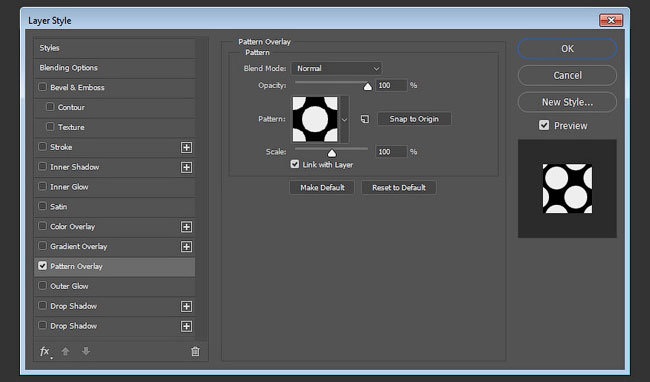Move effect down with the down arrow icon
The height and width of the screenshot is (382, 650).
tap(86, 351)
